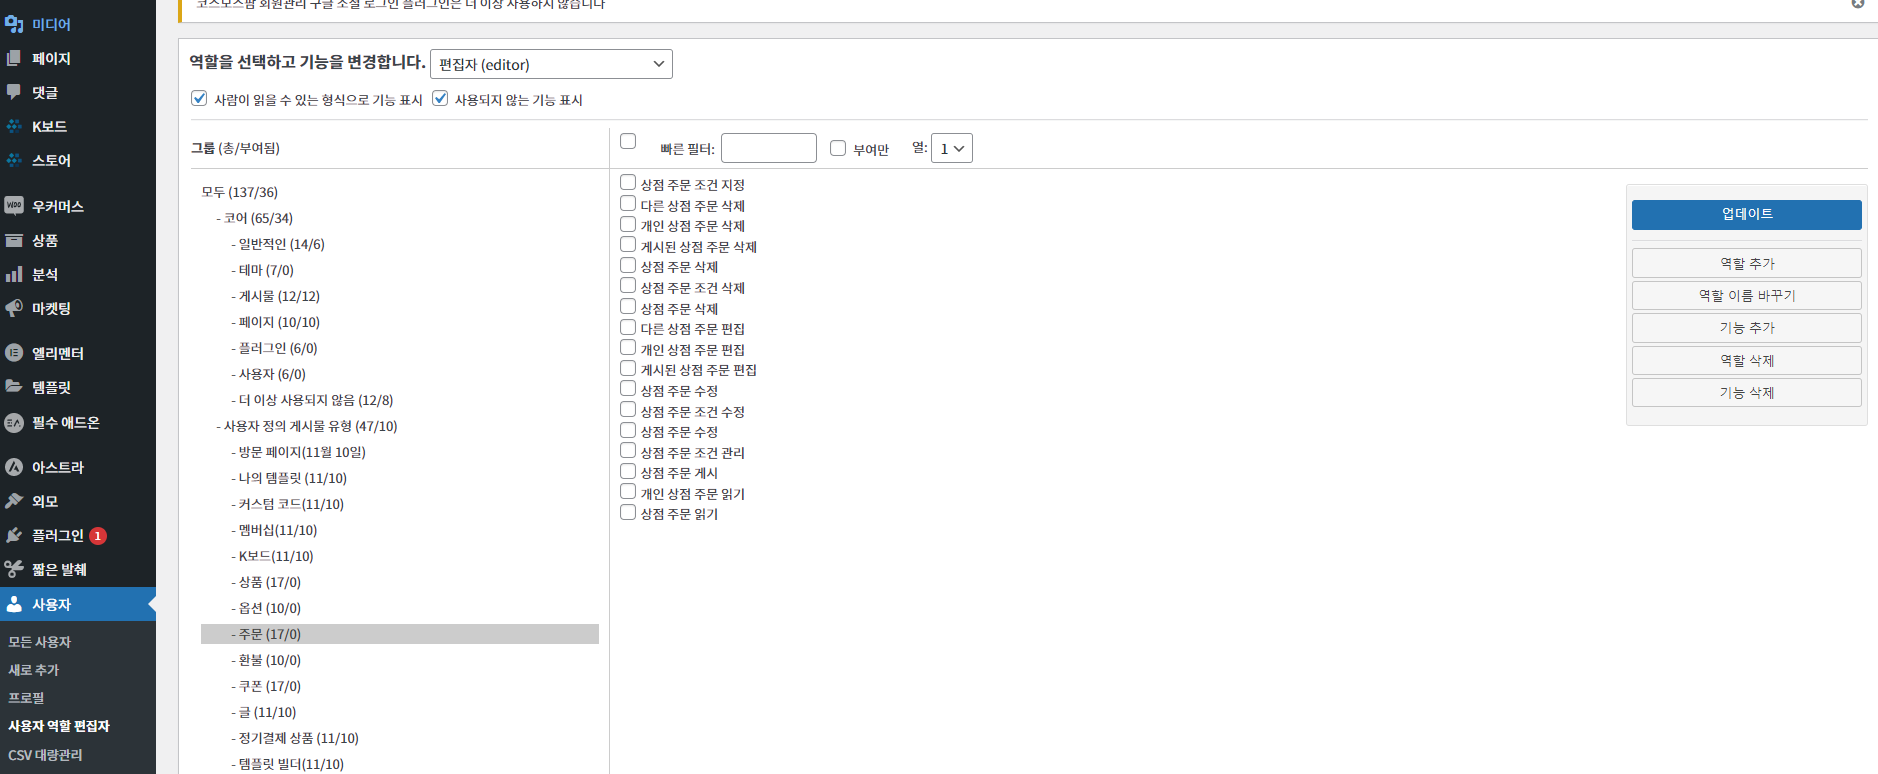
Task: Open CSV 대량관리 submenu item
Action: tap(45, 755)
